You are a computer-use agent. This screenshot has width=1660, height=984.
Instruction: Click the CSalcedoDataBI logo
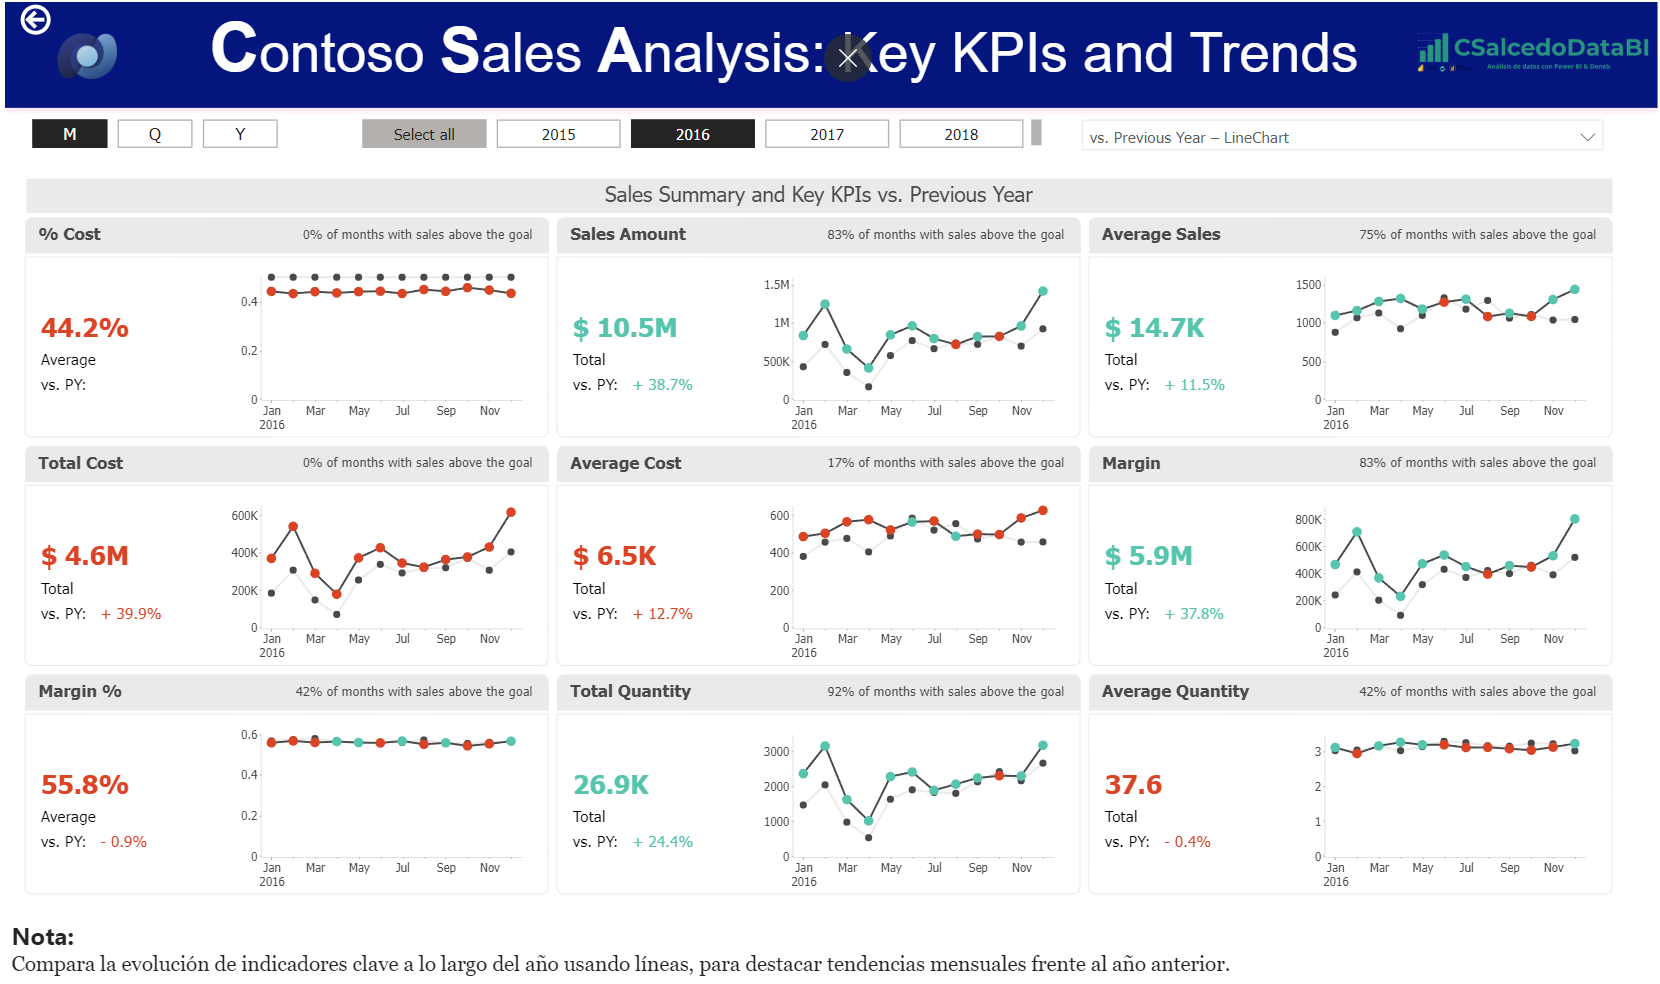(x=1532, y=51)
